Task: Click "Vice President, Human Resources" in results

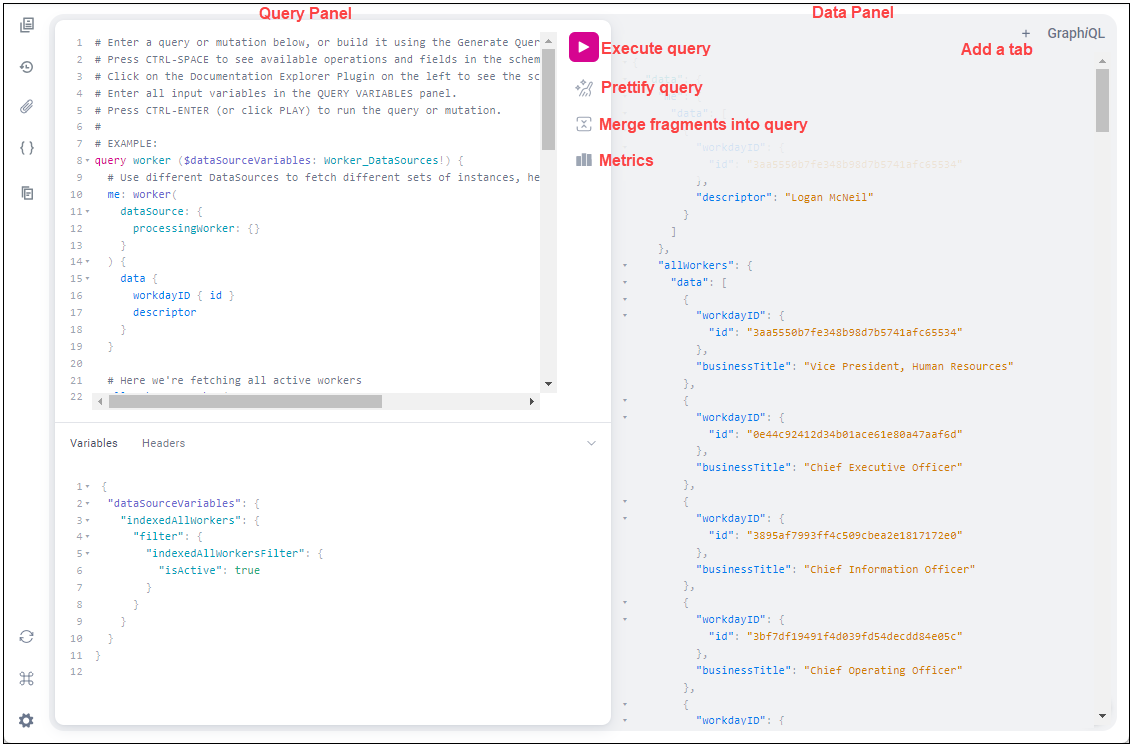Action: pyautogui.click(x=908, y=366)
